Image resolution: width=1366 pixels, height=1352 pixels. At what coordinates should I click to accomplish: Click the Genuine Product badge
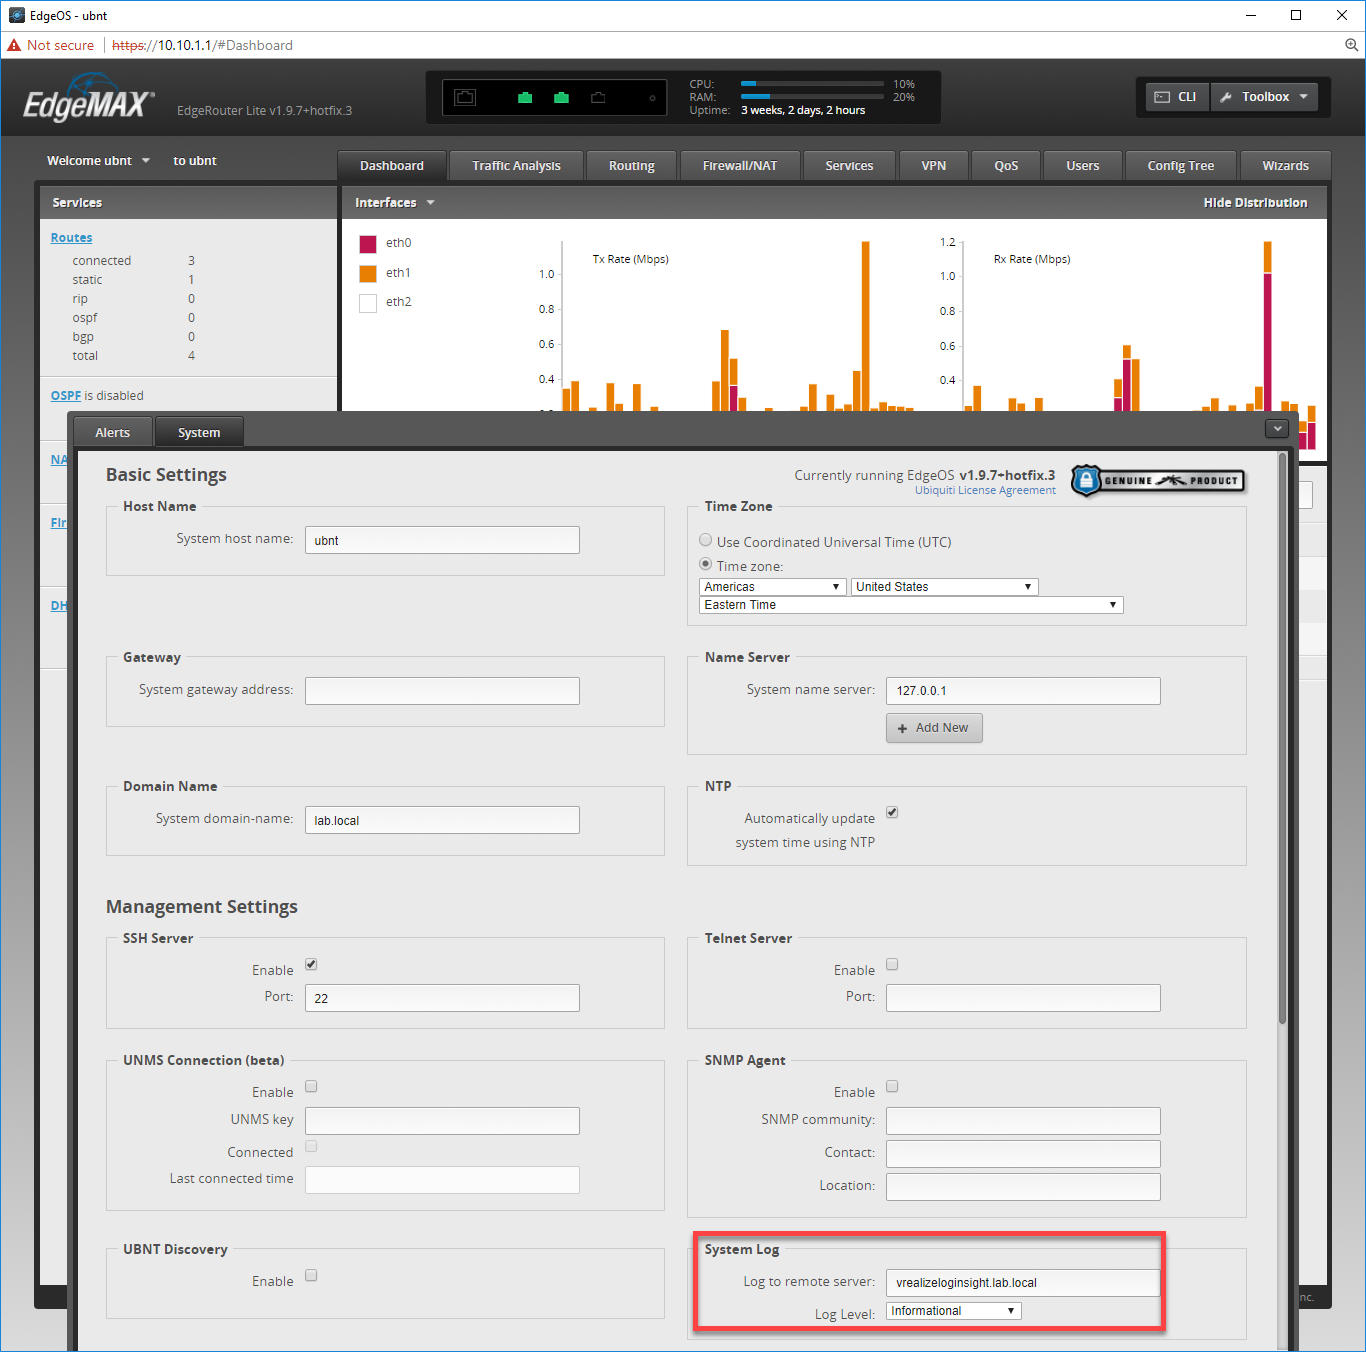coord(1158,480)
